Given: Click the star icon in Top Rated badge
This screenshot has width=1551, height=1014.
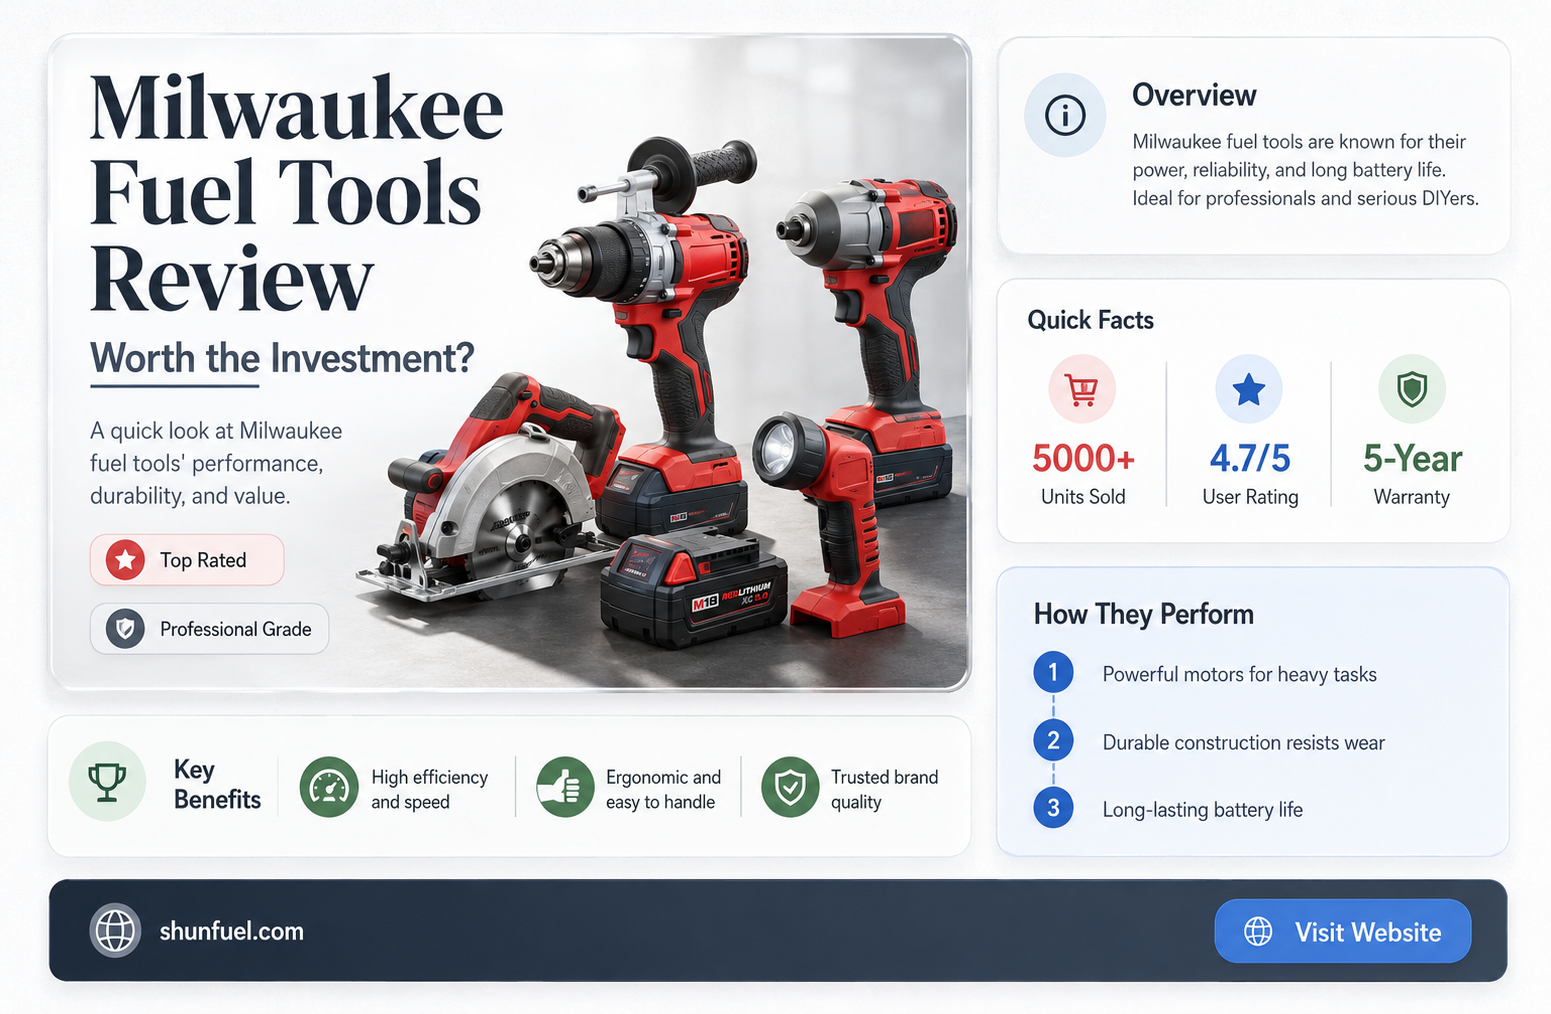Looking at the screenshot, I should [x=126, y=560].
